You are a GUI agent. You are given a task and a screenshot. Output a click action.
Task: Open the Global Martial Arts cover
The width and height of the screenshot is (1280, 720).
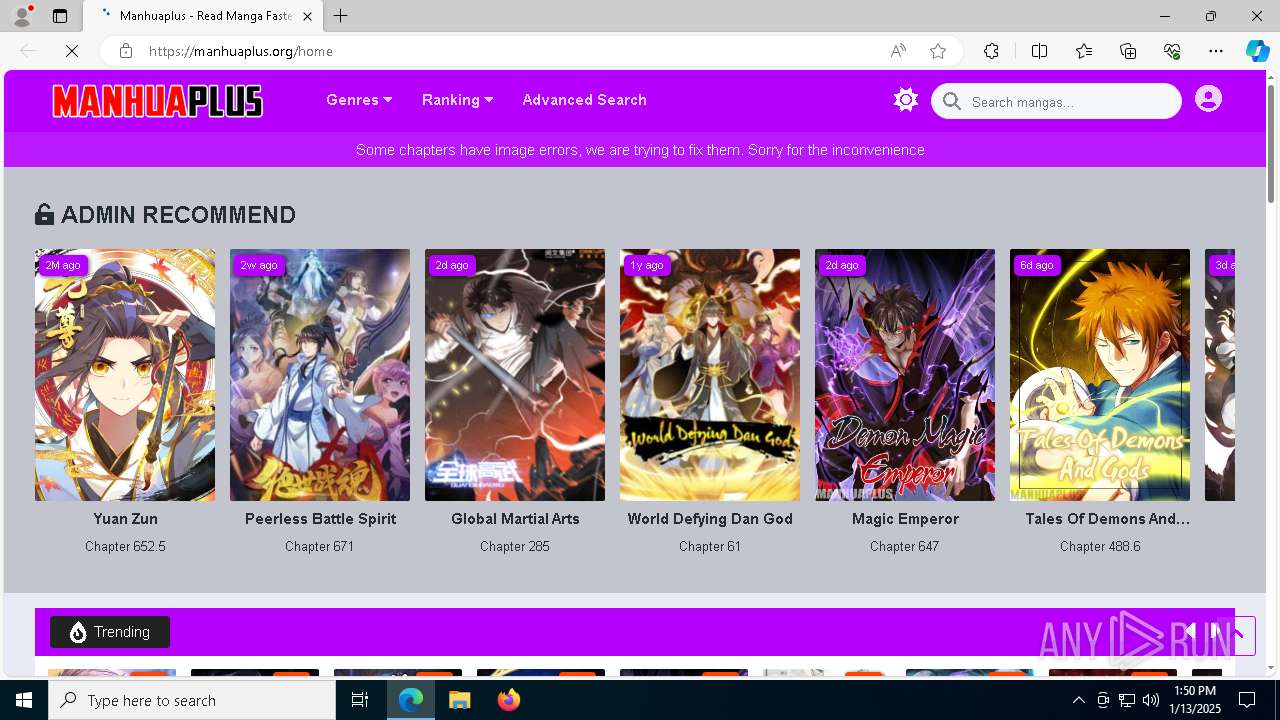[x=515, y=375]
